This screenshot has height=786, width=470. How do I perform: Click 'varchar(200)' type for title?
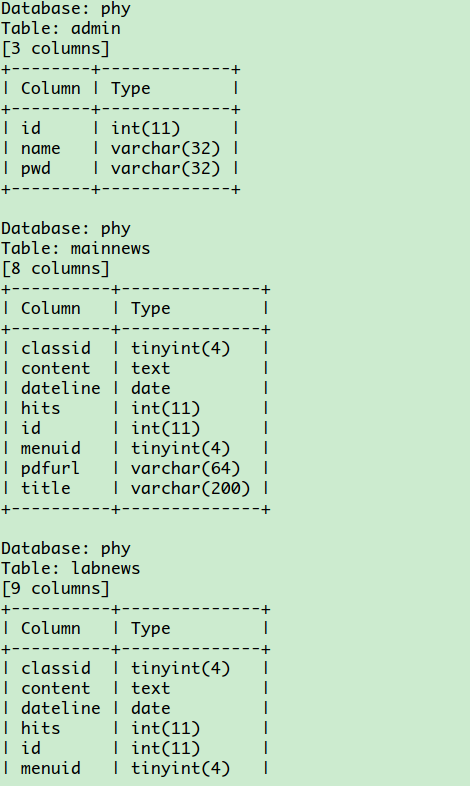[x=190, y=488]
